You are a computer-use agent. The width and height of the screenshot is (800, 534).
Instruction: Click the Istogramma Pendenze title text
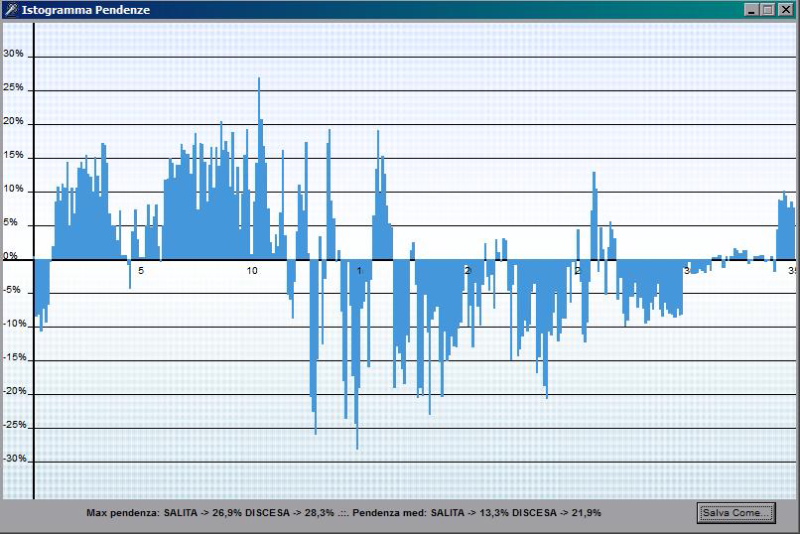[x=86, y=10]
